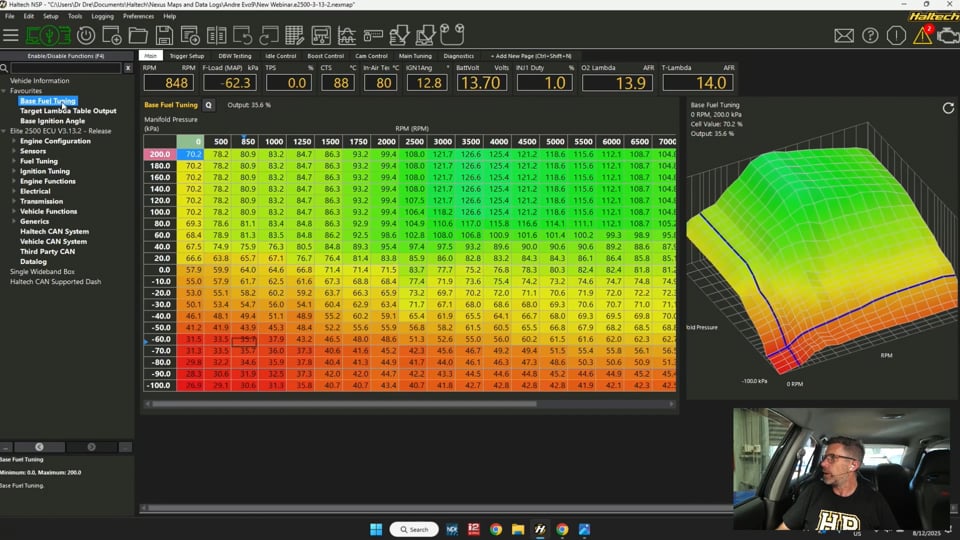
Task: Expand the Engine Configuration node
Action: [14, 141]
